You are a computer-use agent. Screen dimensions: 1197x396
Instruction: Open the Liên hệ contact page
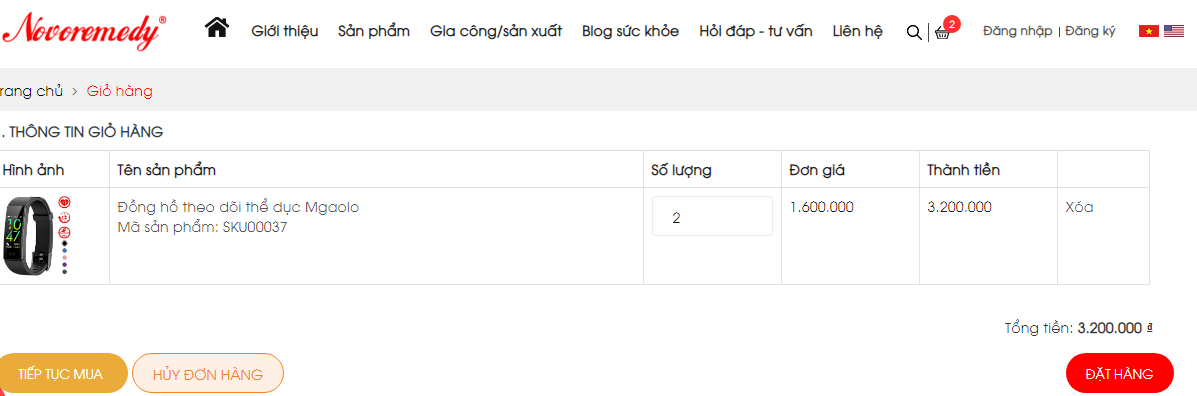click(858, 31)
